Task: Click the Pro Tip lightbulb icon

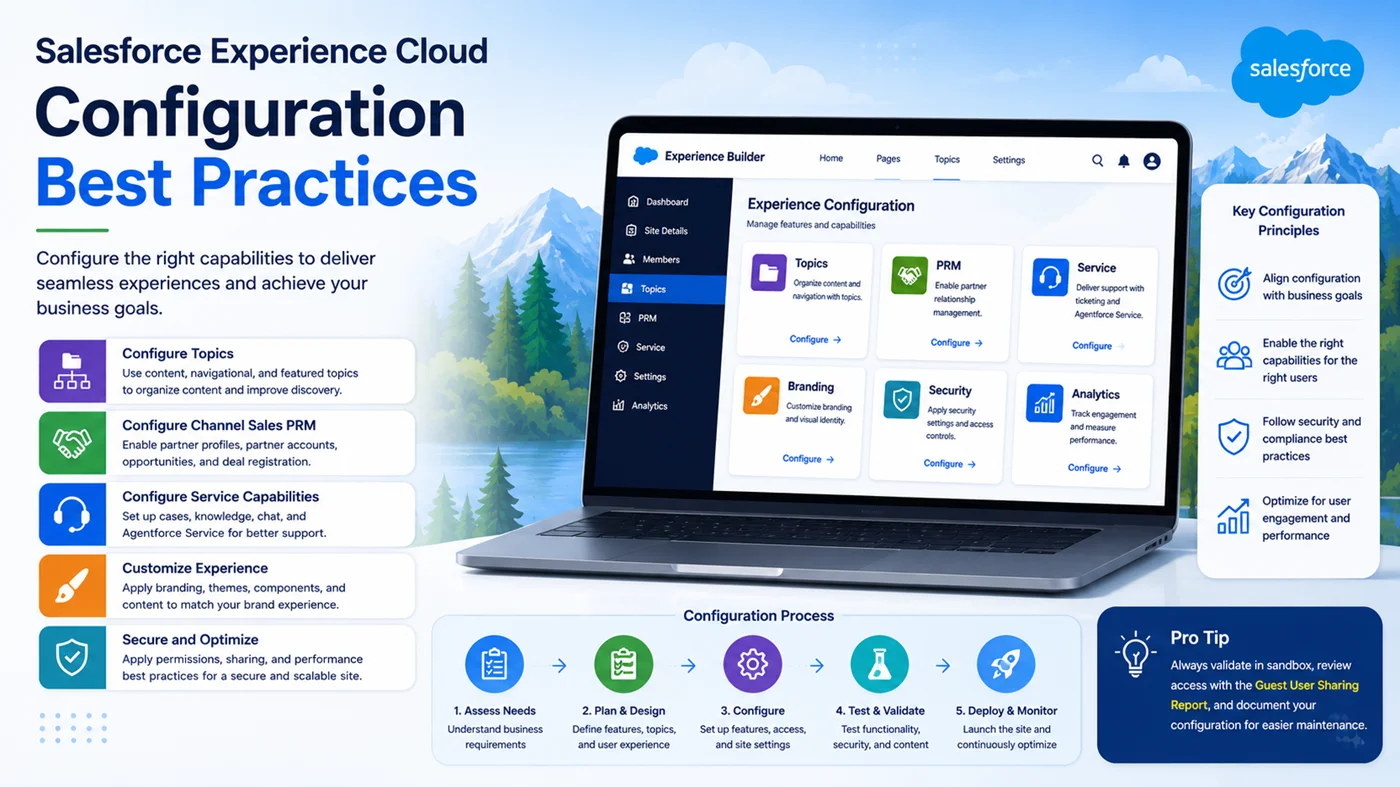Action: pos(1137,653)
